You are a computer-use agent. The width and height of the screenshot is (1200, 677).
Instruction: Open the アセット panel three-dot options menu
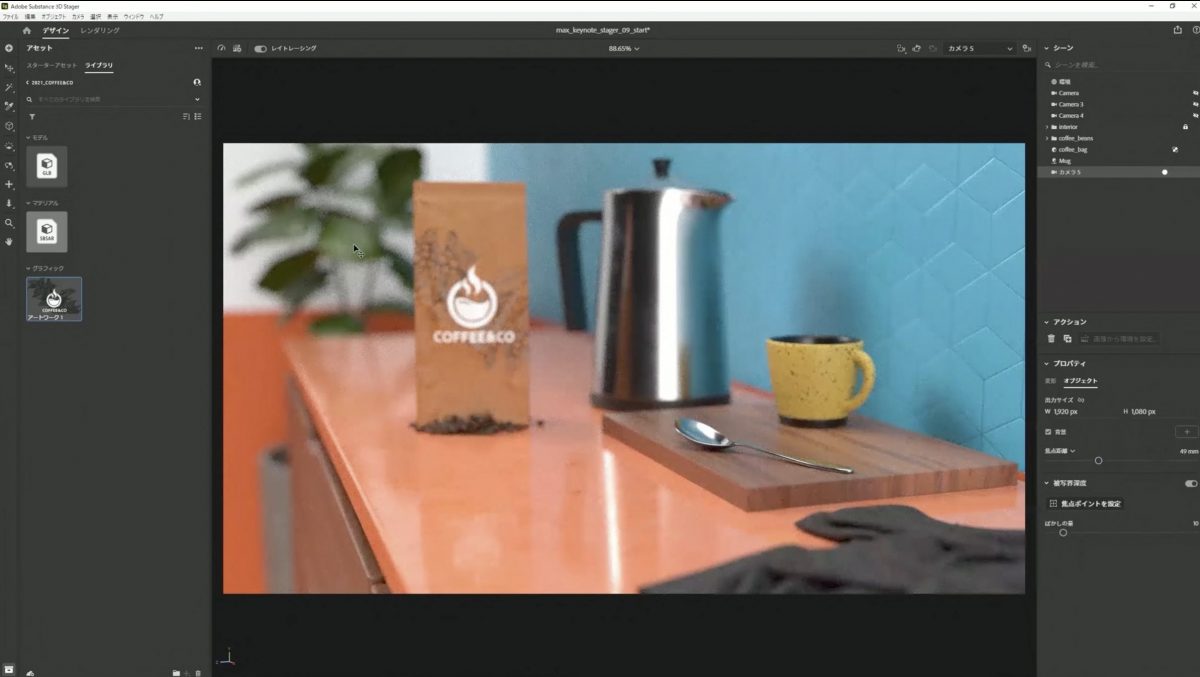pos(198,48)
